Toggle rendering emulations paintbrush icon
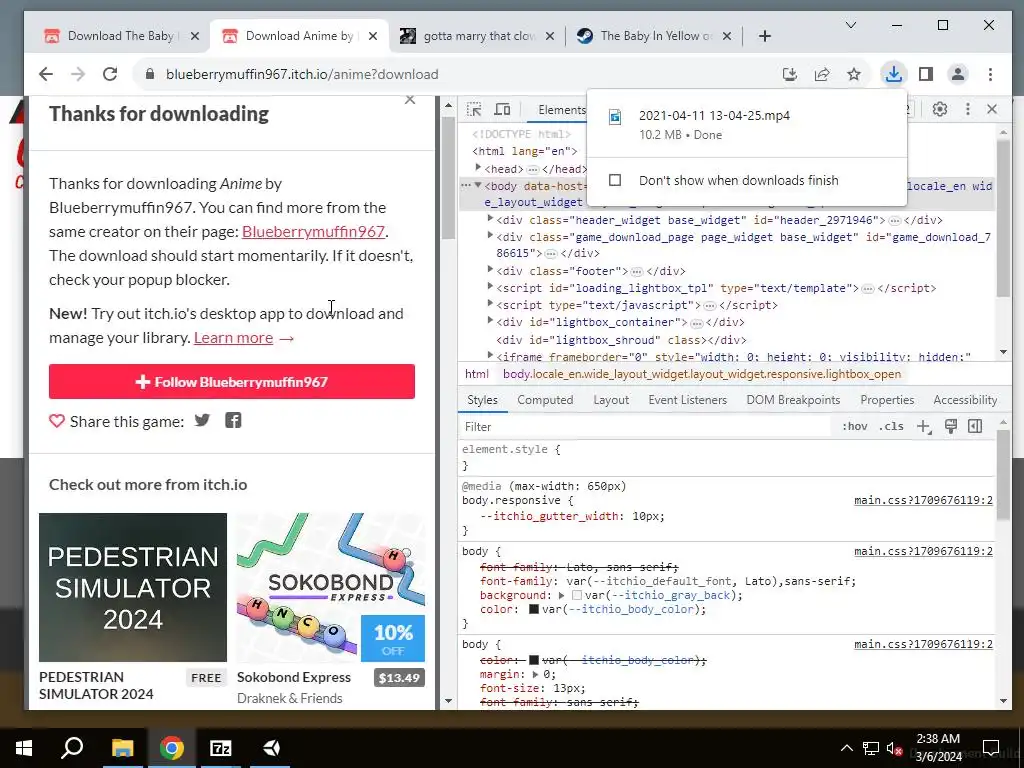1024x768 pixels. (x=950, y=427)
